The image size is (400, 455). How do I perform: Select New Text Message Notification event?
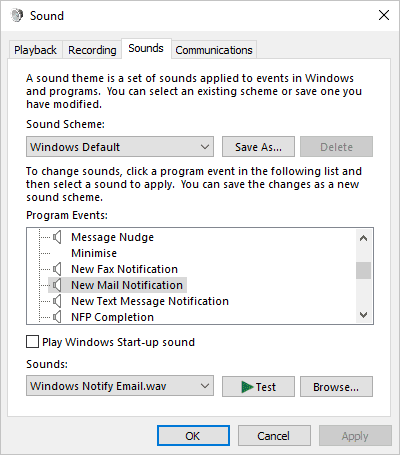point(150,301)
